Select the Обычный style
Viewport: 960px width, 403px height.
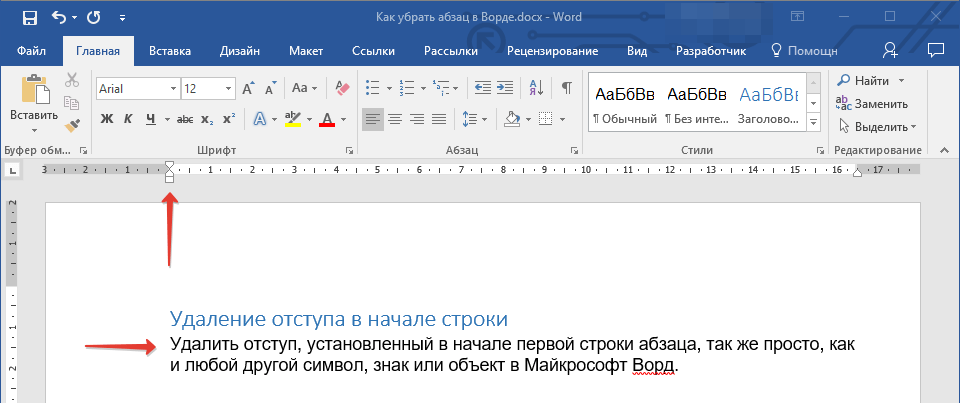[624, 103]
